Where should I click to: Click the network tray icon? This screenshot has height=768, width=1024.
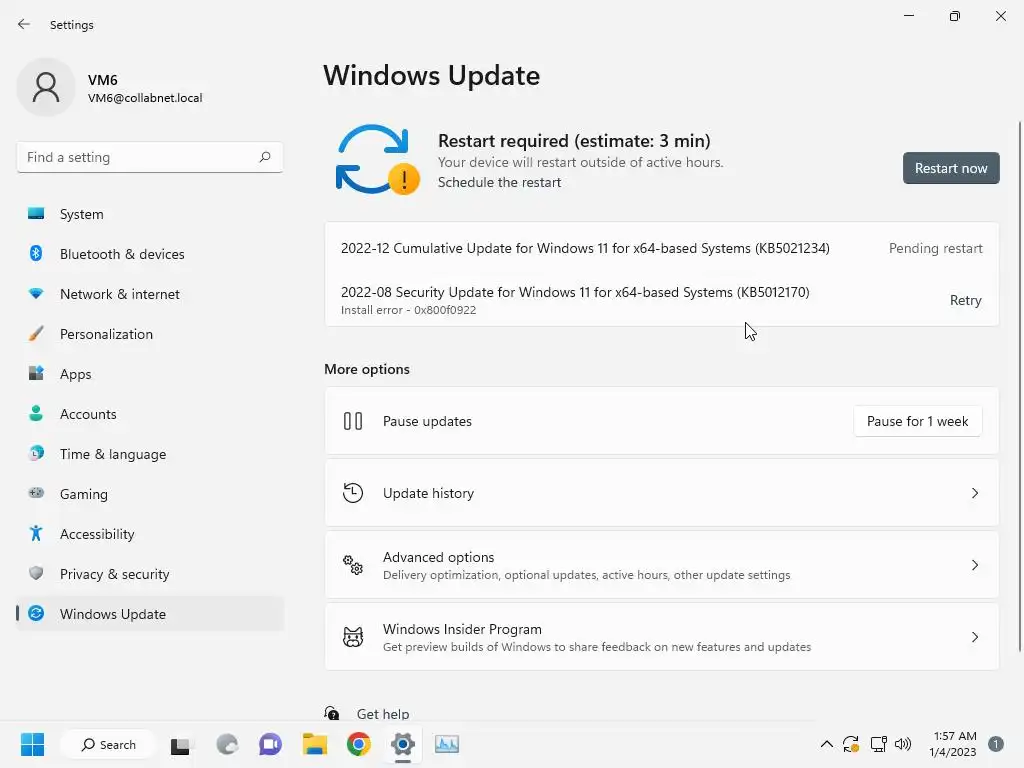click(x=878, y=744)
